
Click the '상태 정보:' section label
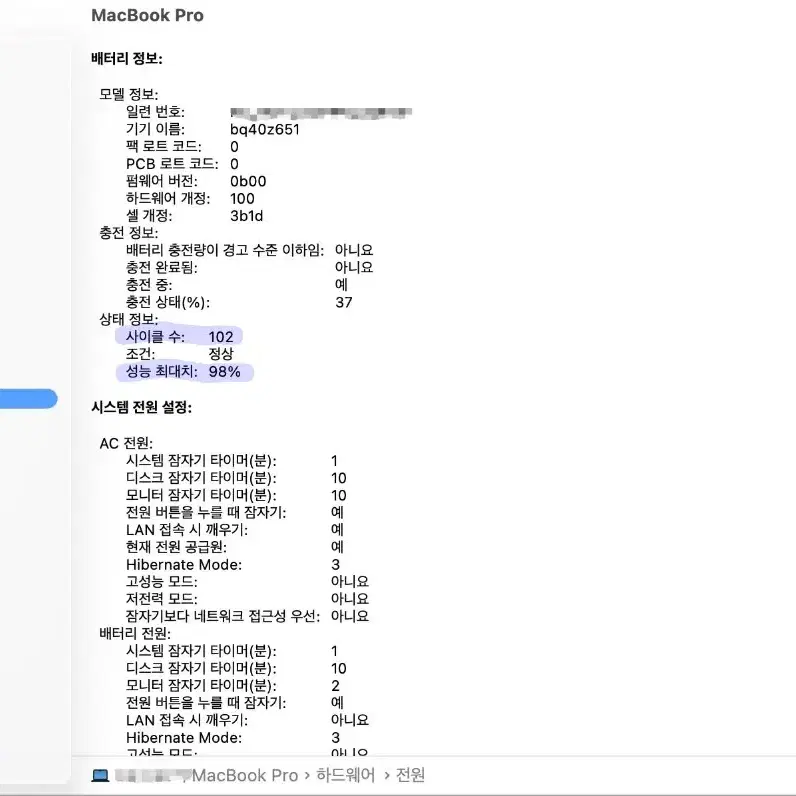[129, 319]
